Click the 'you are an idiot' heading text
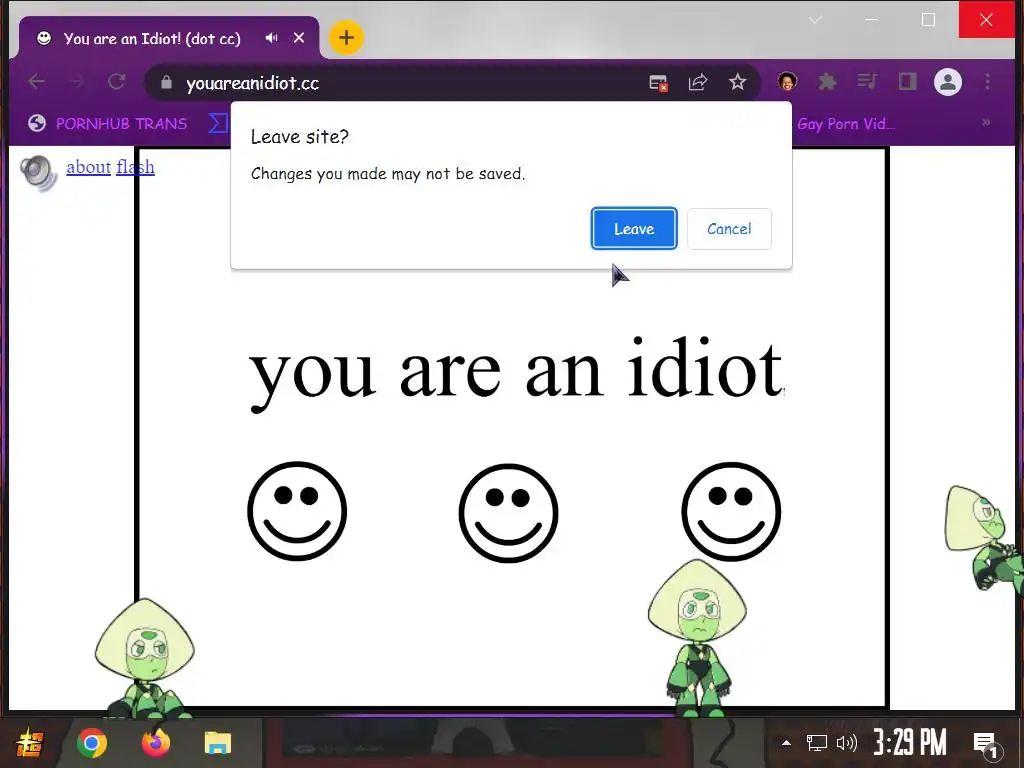 click(x=516, y=372)
